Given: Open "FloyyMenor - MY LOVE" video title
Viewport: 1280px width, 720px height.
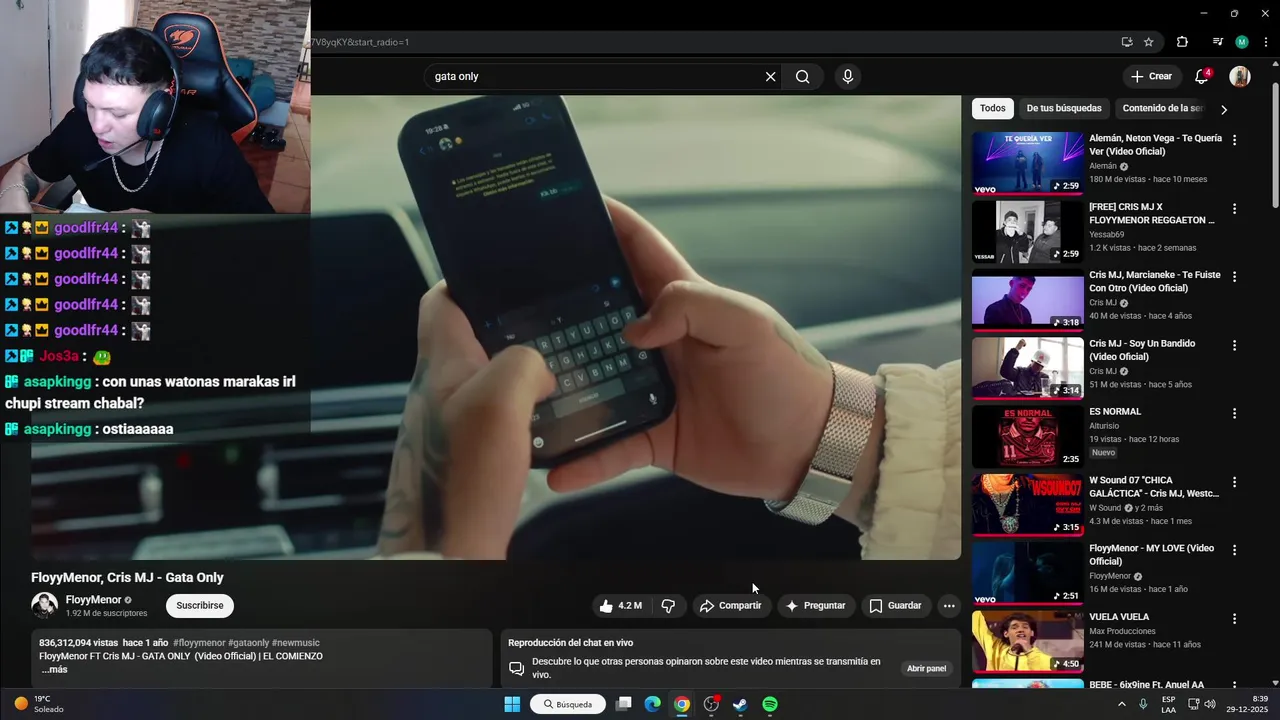Looking at the screenshot, I should (x=1152, y=555).
